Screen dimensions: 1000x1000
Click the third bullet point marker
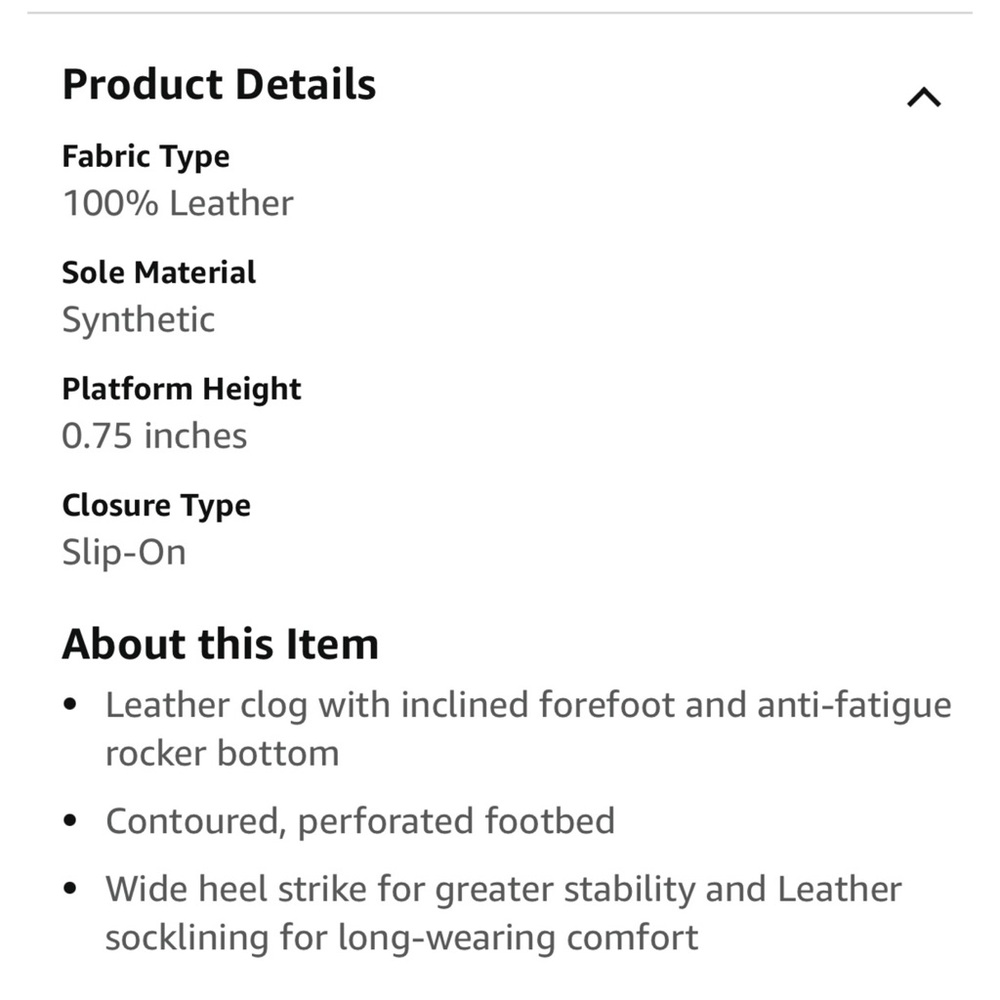(70, 888)
